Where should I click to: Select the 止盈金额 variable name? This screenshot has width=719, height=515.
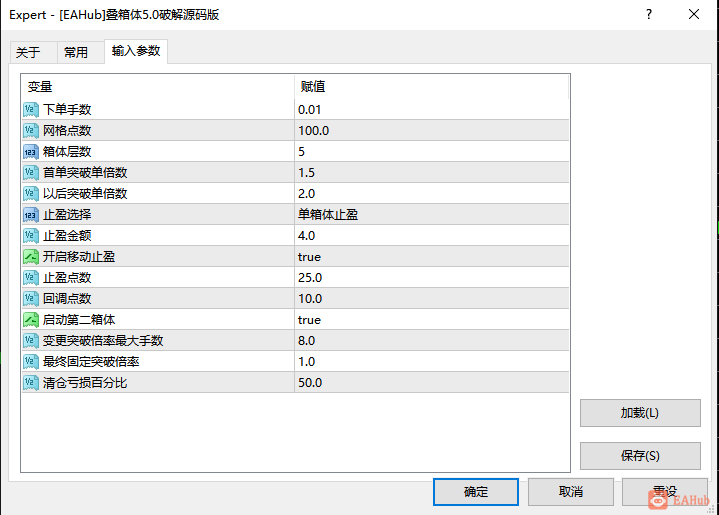[x=67, y=236]
